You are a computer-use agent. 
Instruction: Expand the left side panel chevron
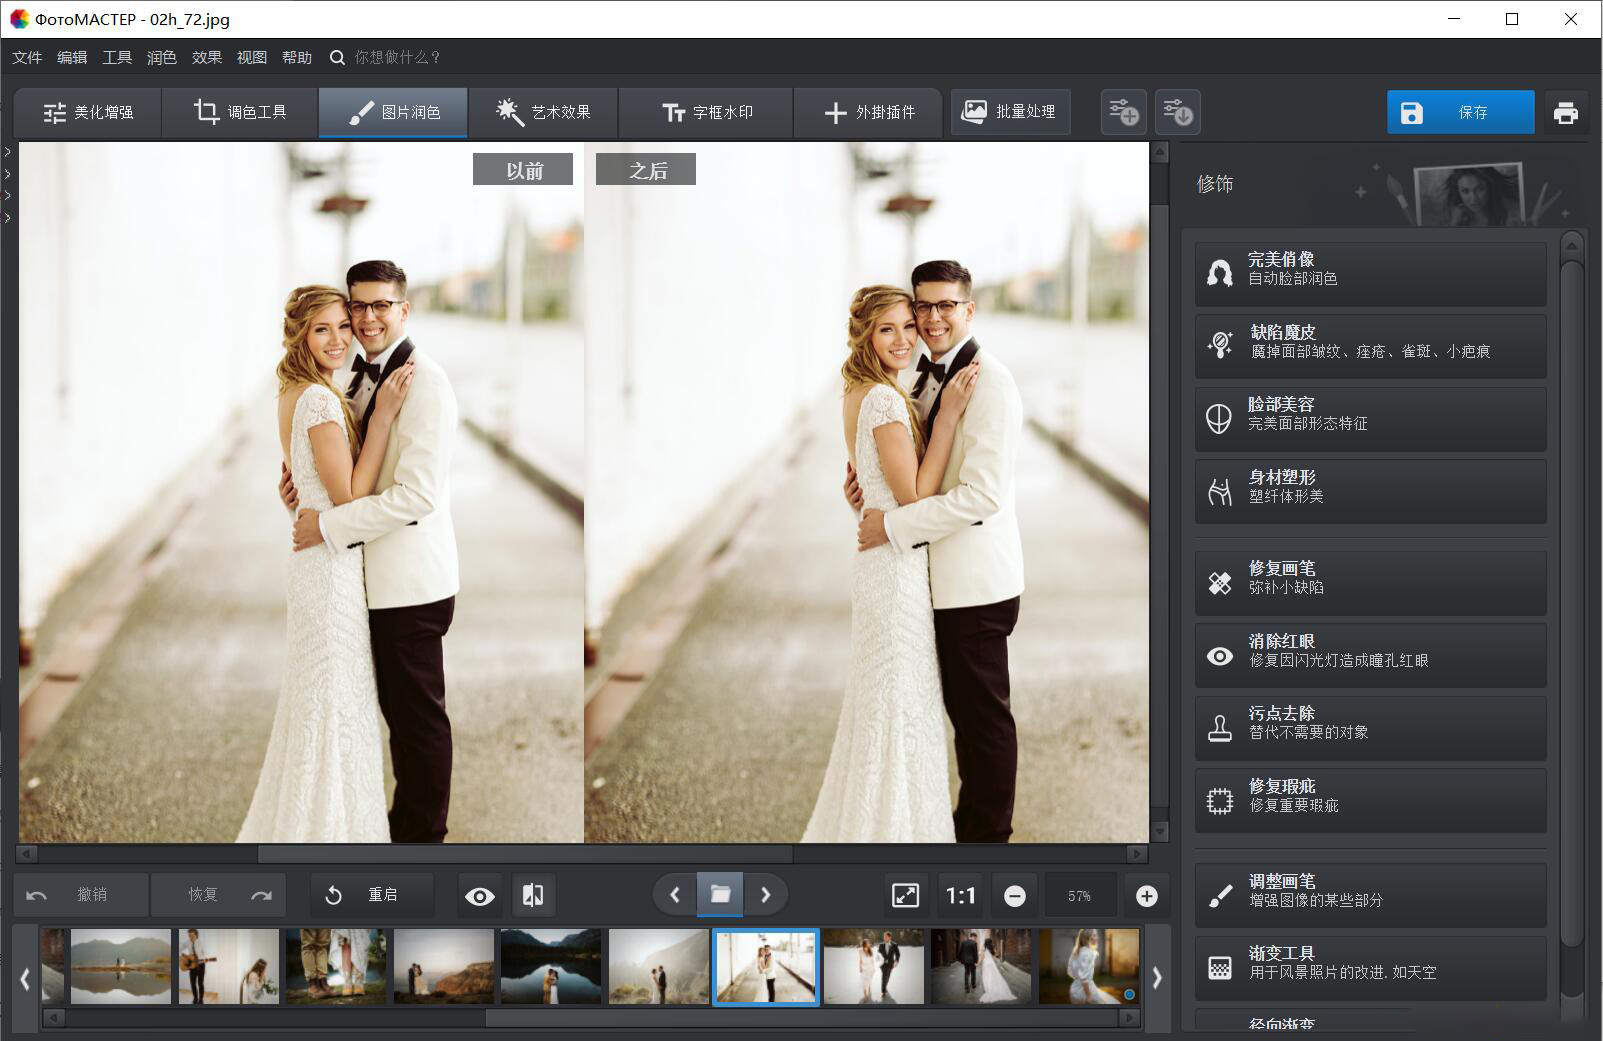coord(8,172)
